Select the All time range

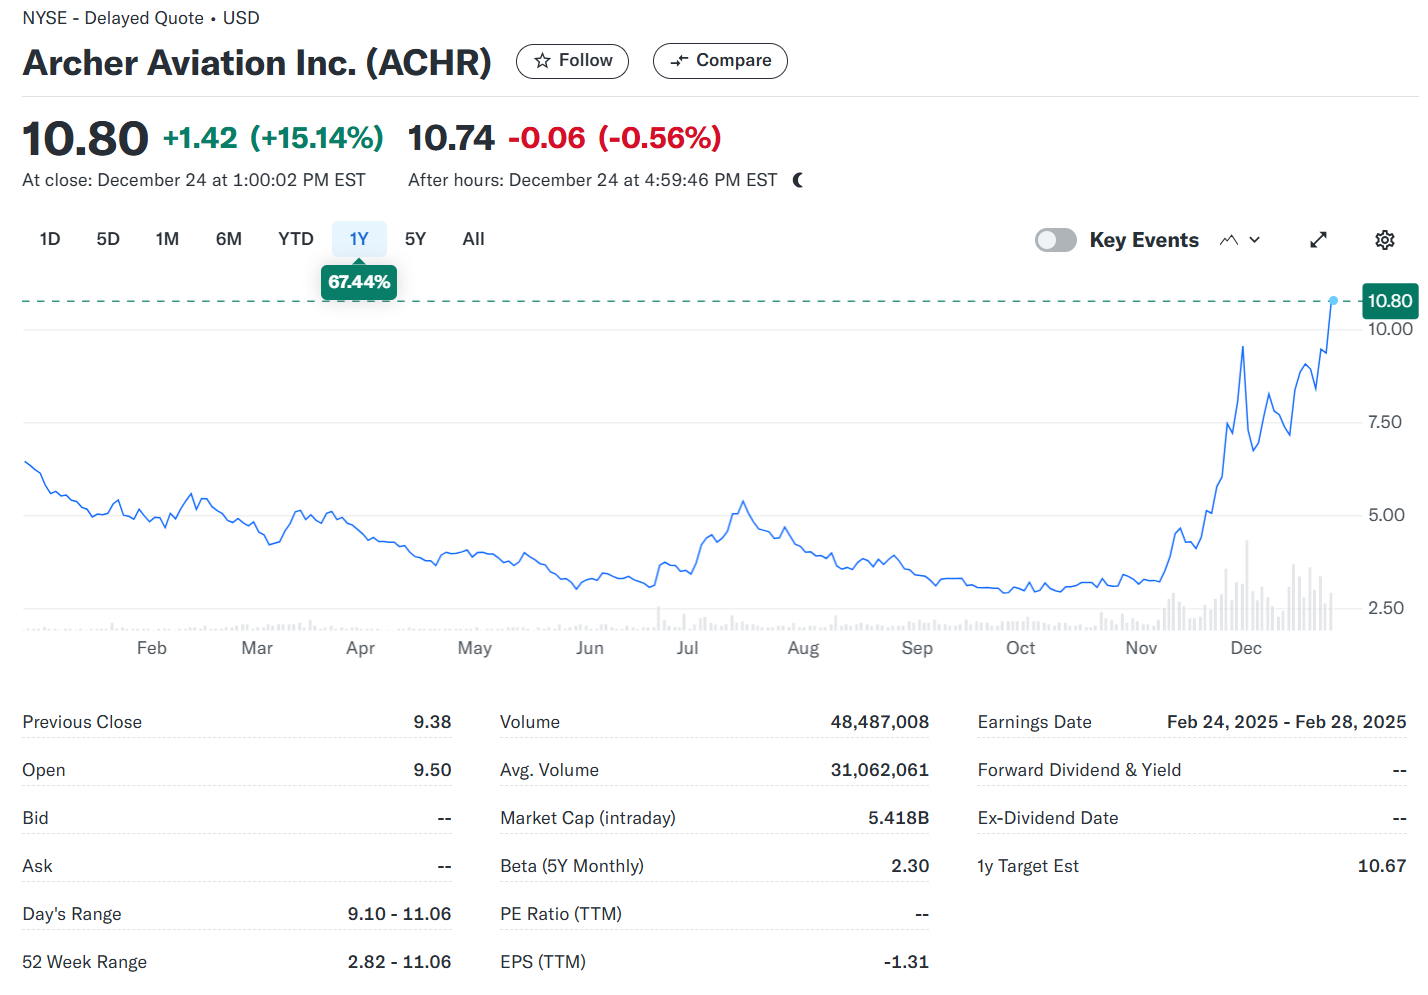click(474, 239)
